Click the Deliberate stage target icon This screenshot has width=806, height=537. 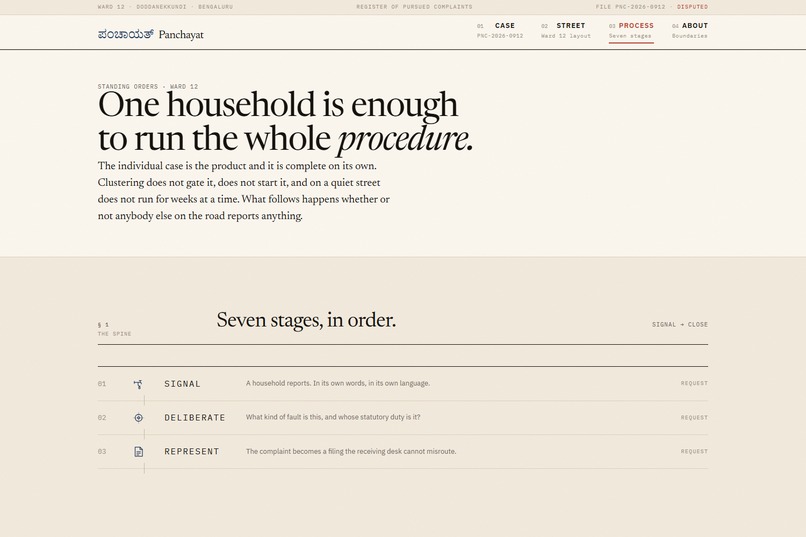[138, 418]
